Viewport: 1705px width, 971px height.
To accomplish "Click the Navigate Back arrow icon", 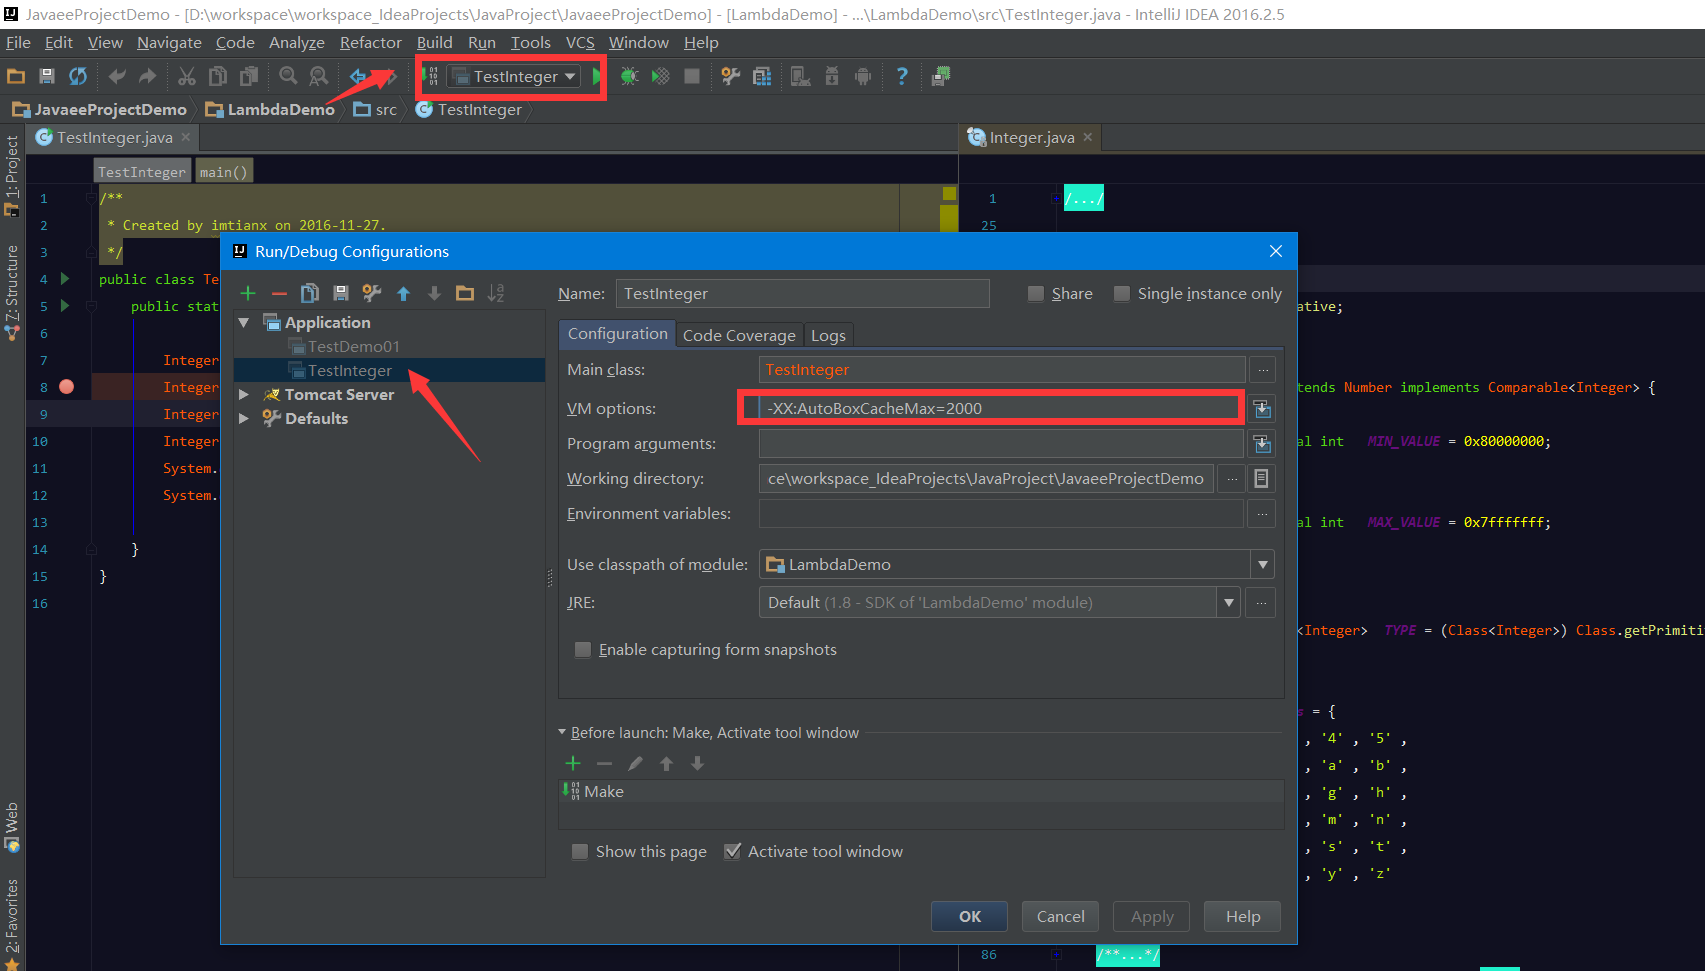I will point(358,76).
